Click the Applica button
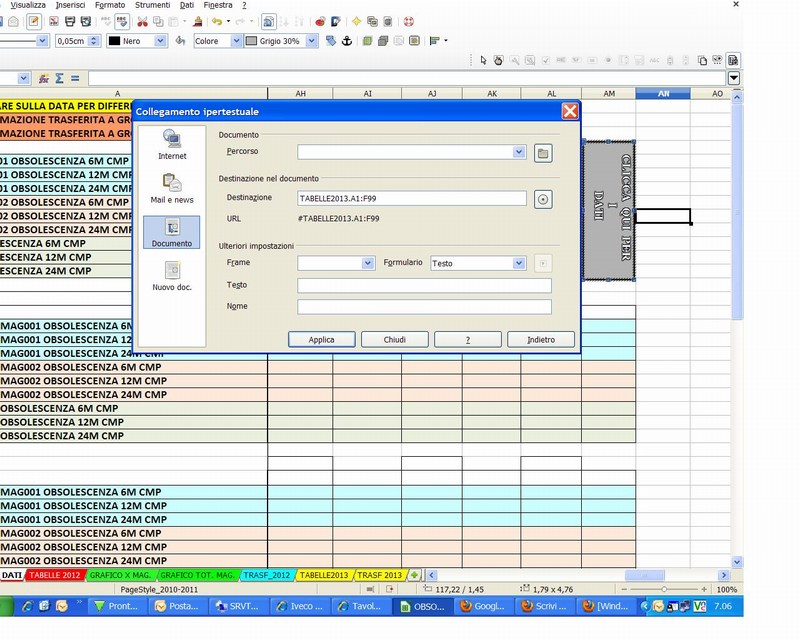Image resolution: width=800 pixels, height=640 pixels. pos(321,340)
